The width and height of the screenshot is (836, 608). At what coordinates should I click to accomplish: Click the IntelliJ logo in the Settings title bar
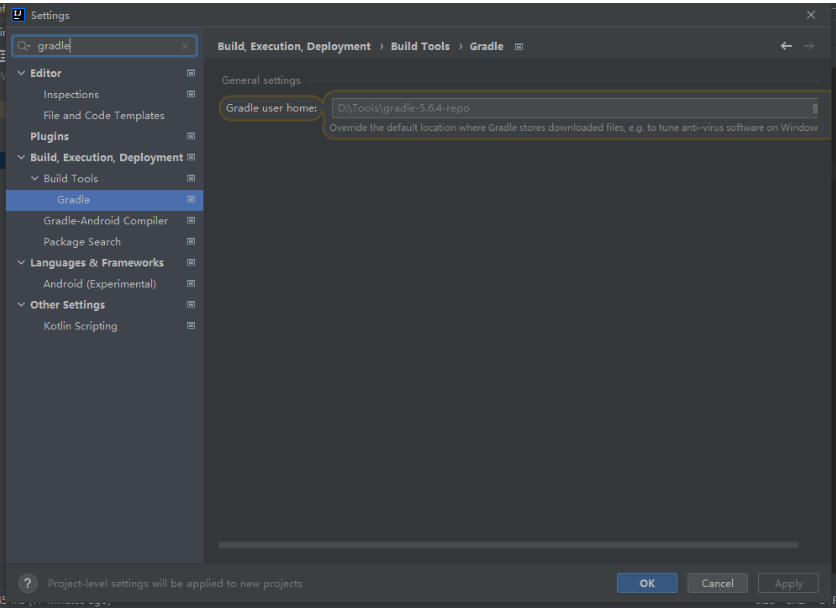18,15
